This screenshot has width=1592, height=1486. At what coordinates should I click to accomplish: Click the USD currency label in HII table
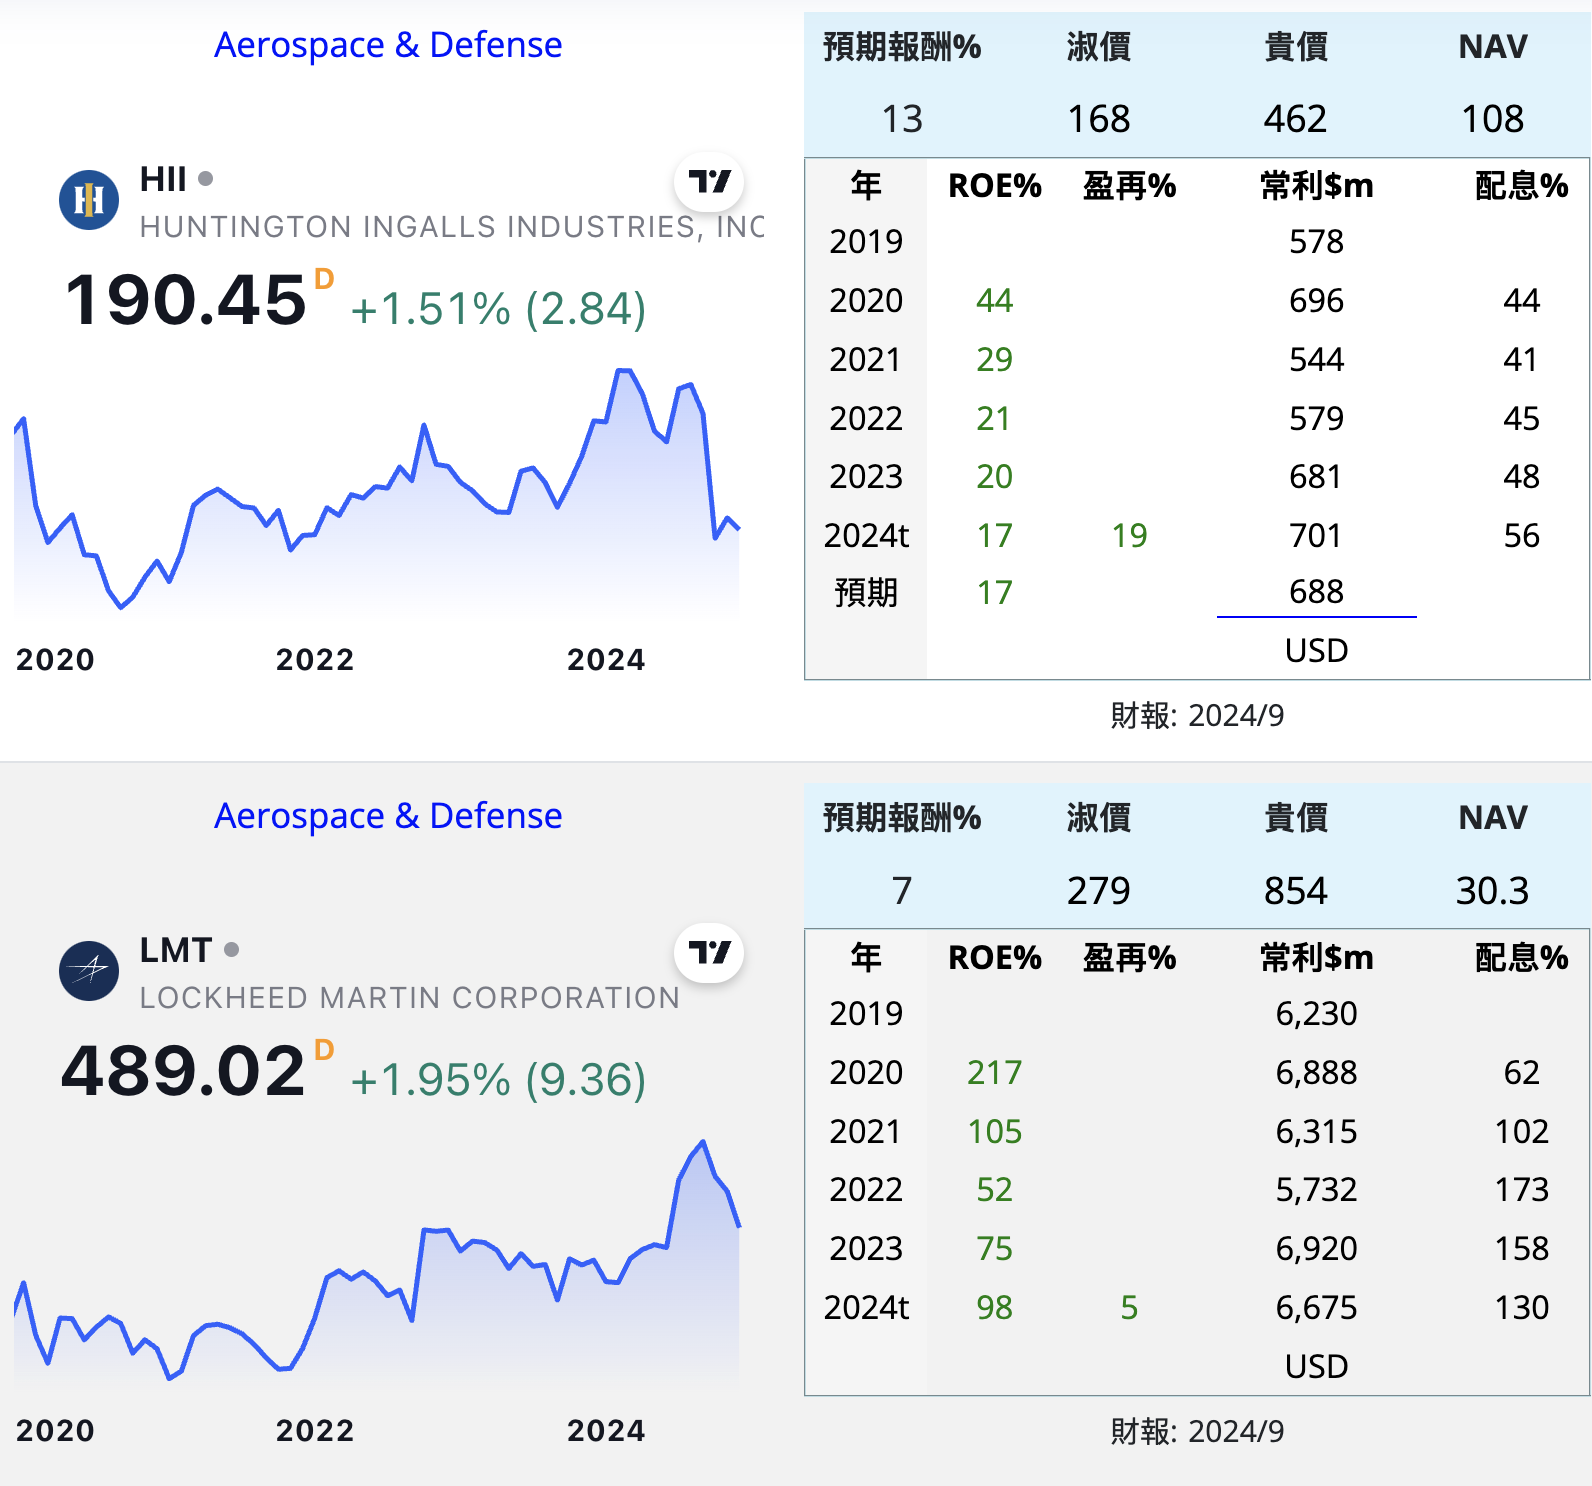pos(1316,651)
